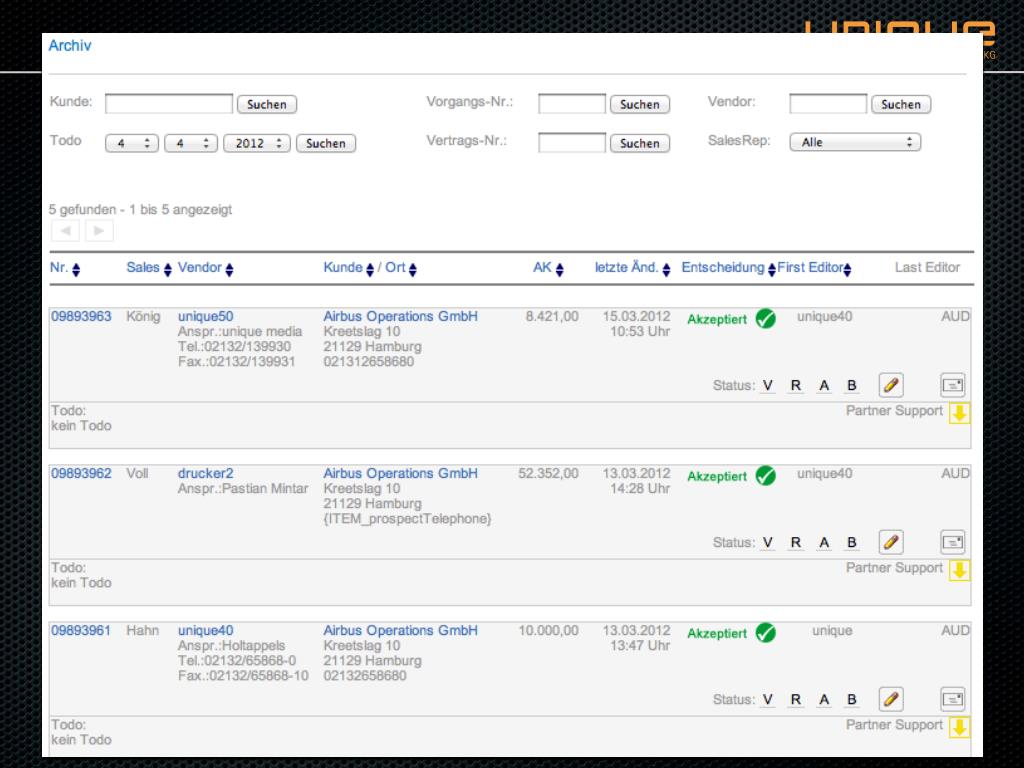Click the pencil edit icon for order 09893961
This screenshot has height=768, width=1024.
click(891, 699)
